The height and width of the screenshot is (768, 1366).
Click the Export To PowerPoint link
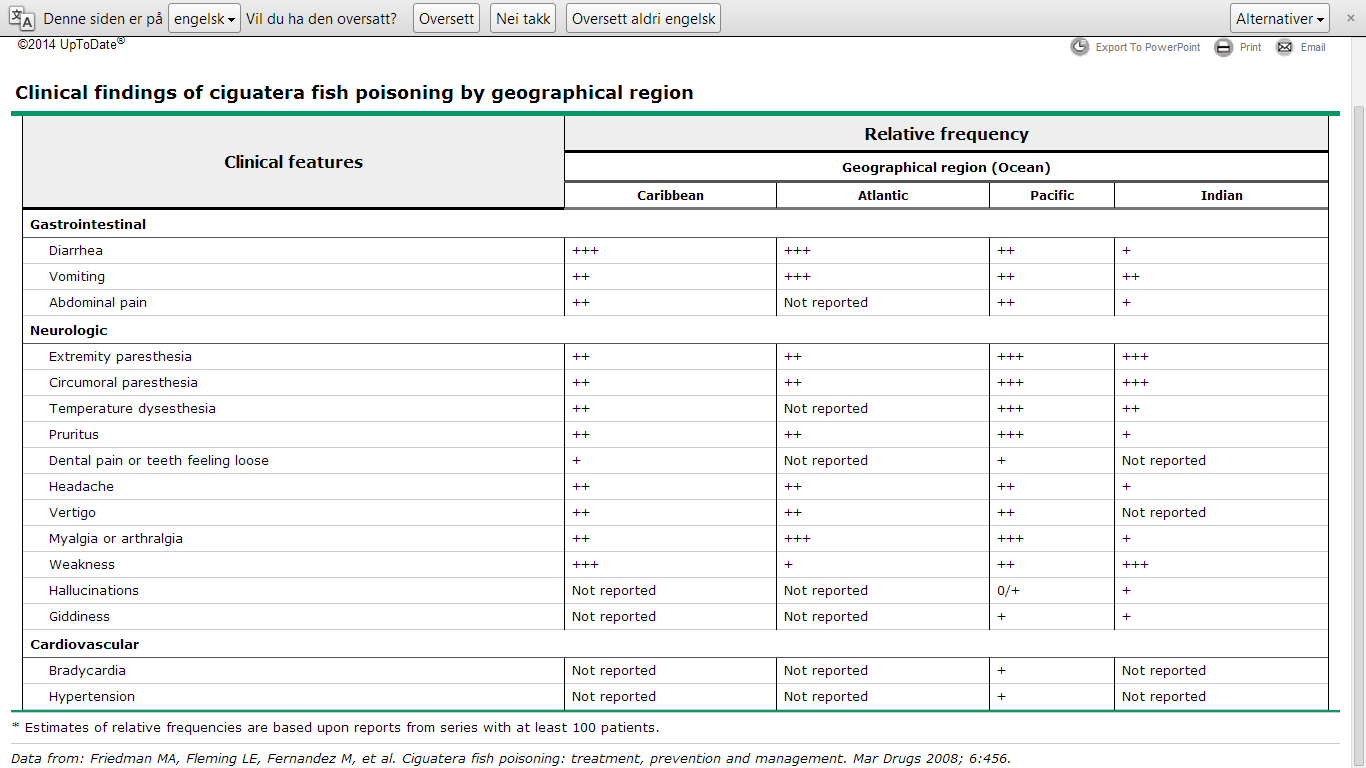click(x=1148, y=47)
